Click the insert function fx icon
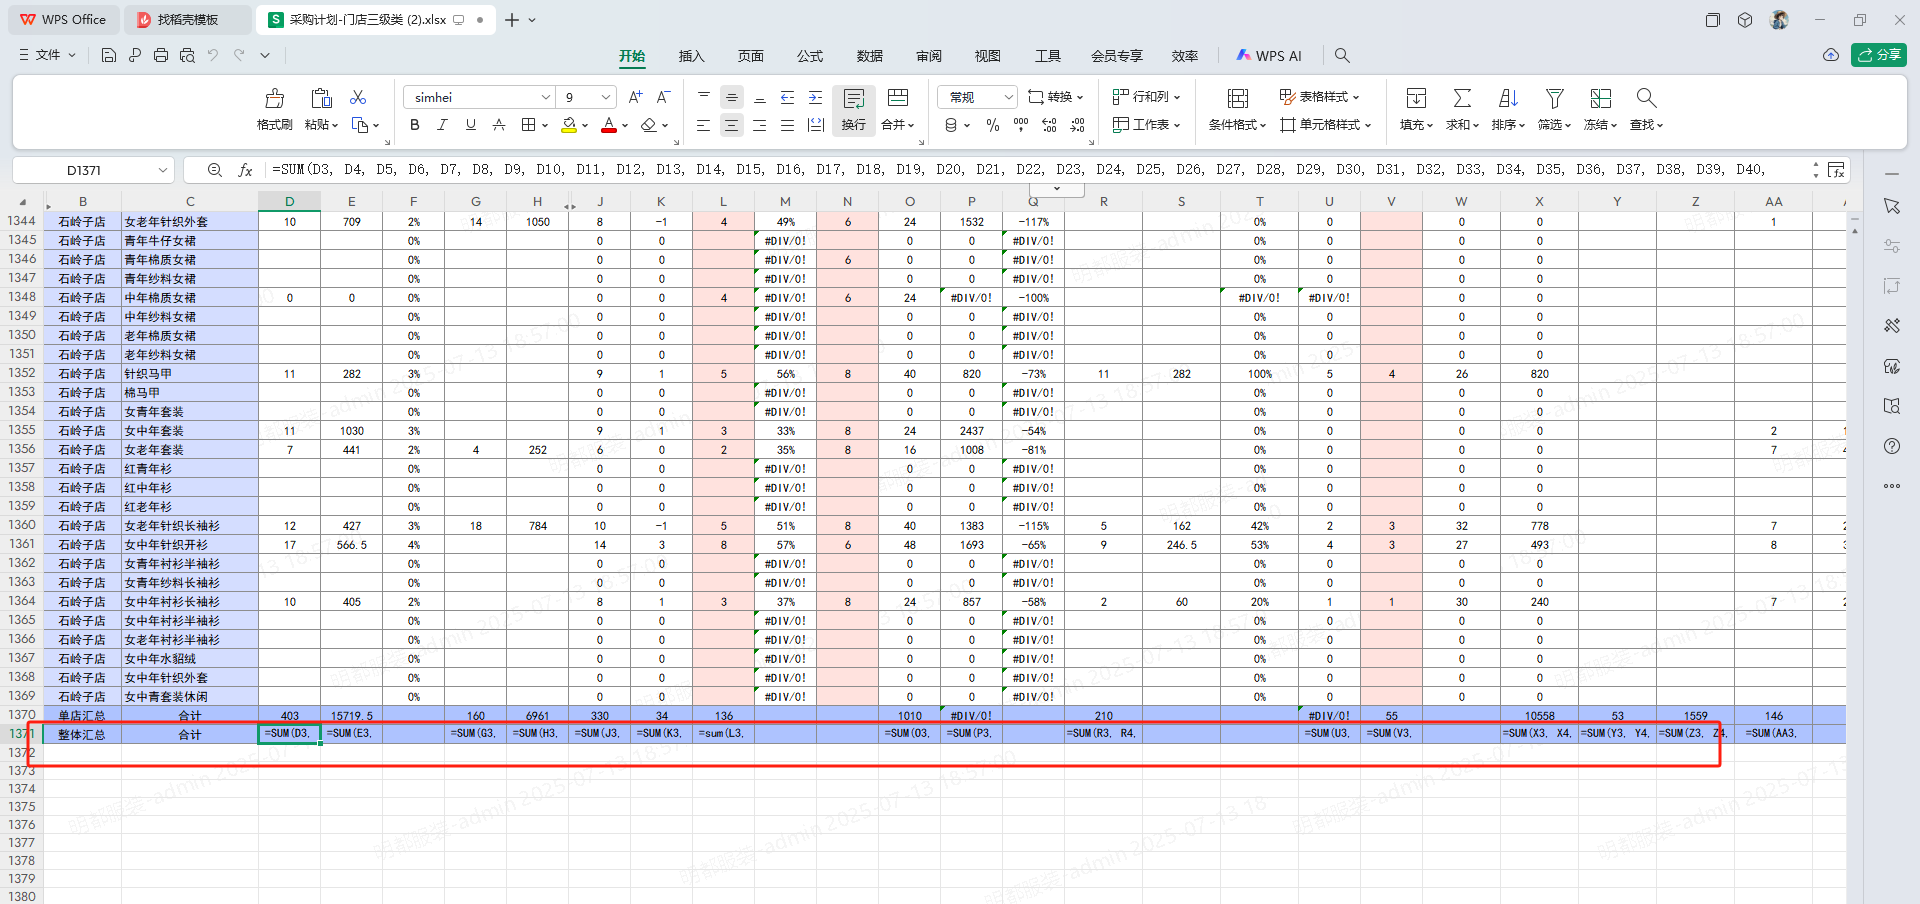 pyautogui.click(x=245, y=170)
